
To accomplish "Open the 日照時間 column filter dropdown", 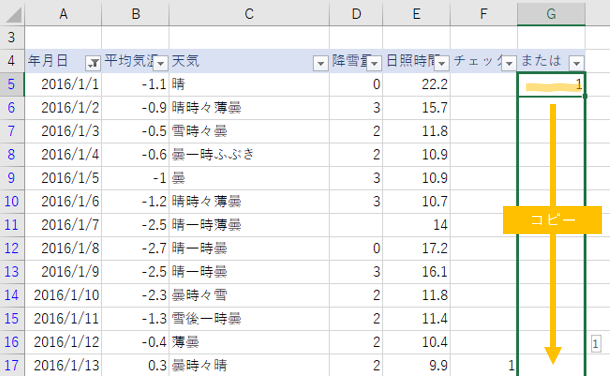I will pyautogui.click(x=442, y=63).
